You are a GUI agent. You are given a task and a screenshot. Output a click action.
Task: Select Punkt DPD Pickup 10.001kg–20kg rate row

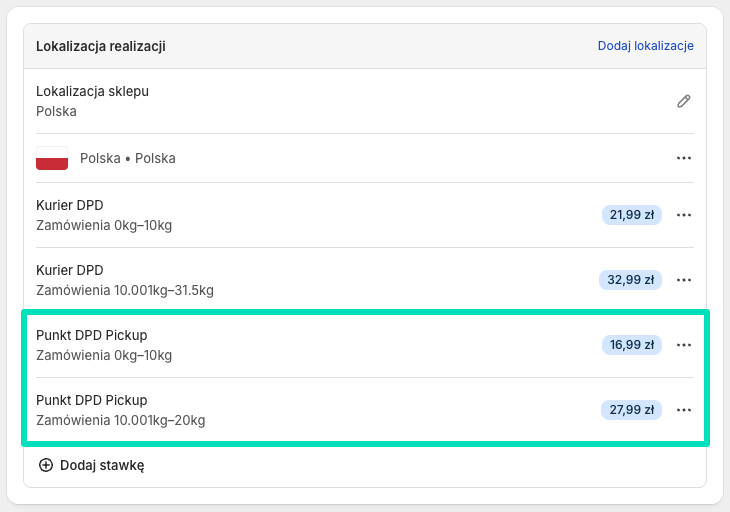[120, 410]
